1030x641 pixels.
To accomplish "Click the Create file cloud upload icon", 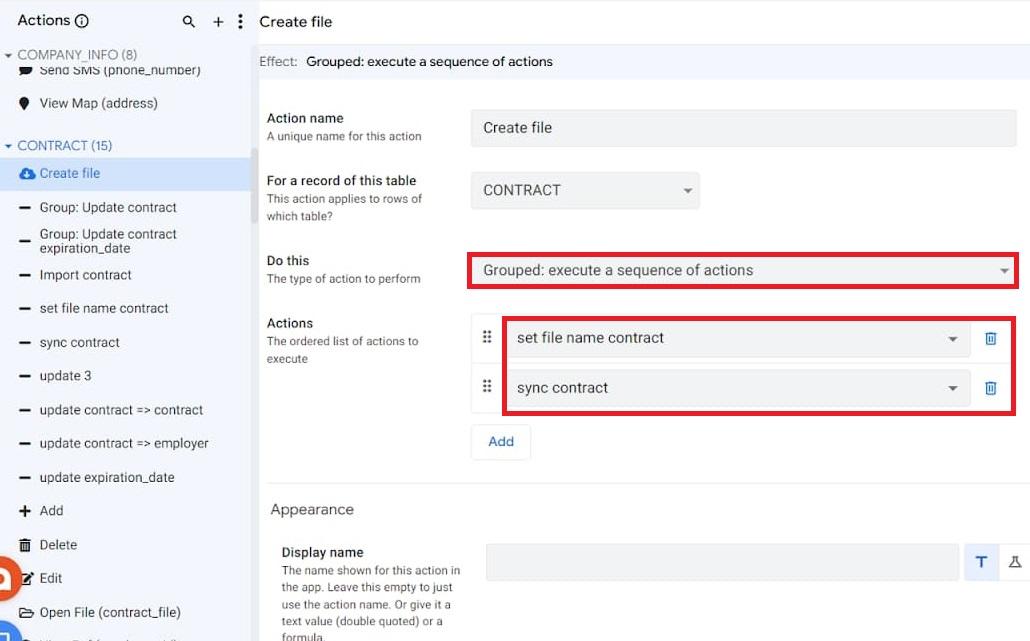I will [x=25, y=172].
